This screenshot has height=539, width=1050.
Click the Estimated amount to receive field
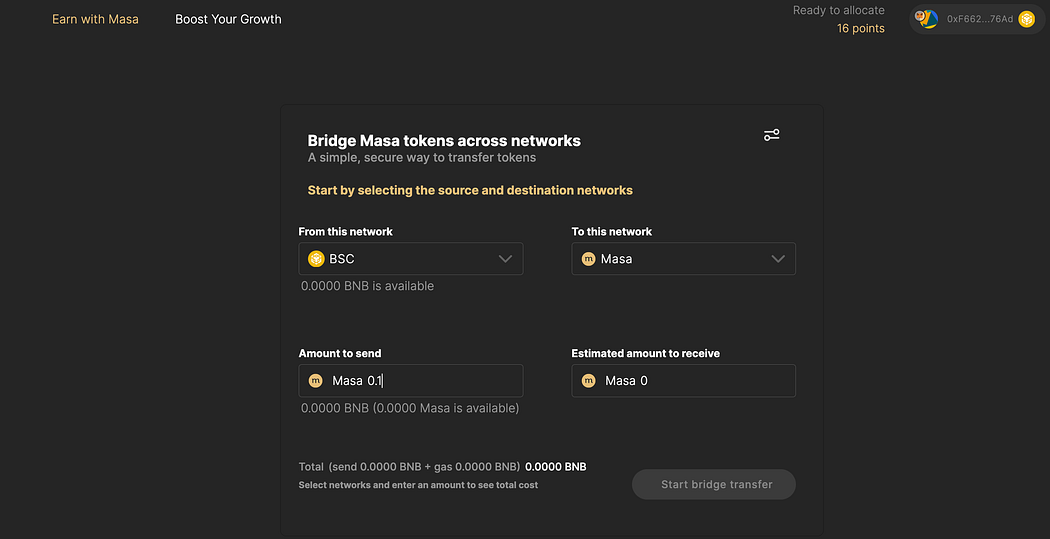coord(700,381)
